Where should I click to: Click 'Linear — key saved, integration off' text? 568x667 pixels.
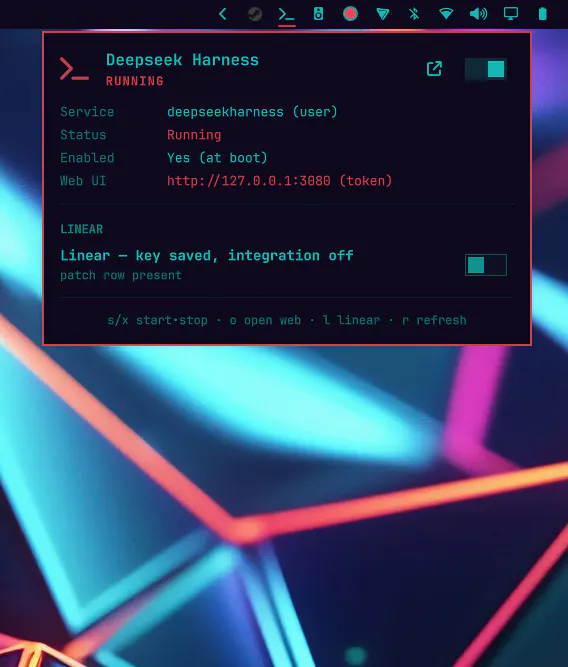point(207,255)
